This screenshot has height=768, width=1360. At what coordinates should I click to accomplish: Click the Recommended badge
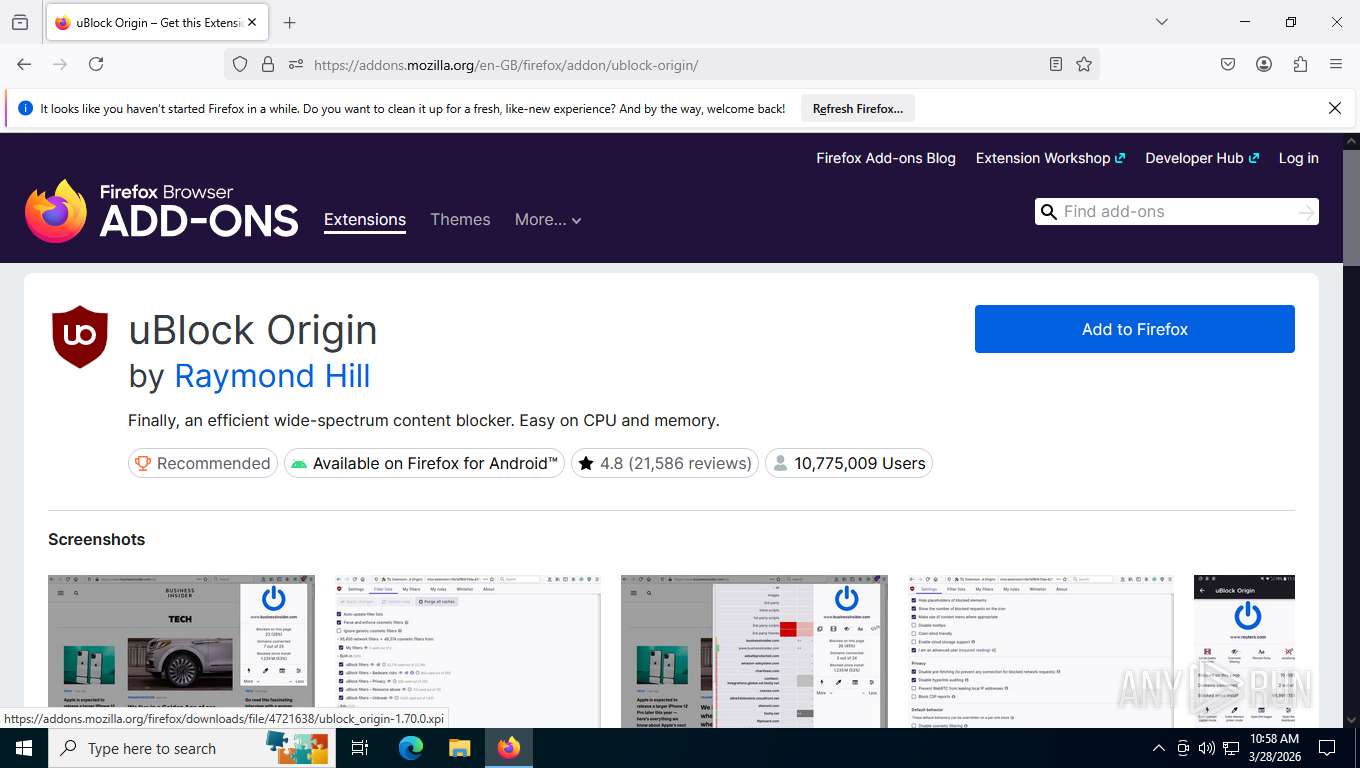[203, 463]
